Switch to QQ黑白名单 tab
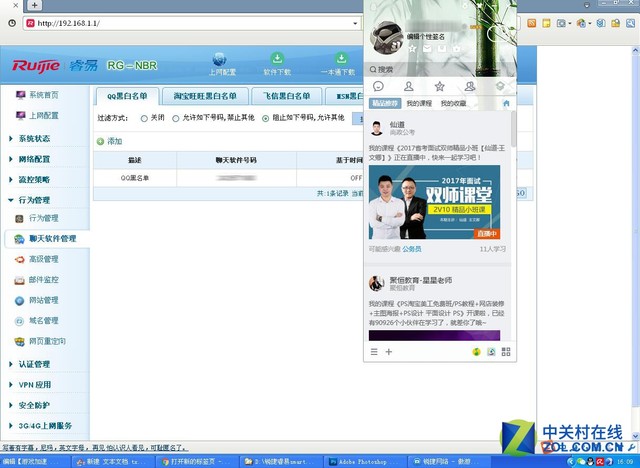This screenshot has width=640, height=468. (127, 96)
